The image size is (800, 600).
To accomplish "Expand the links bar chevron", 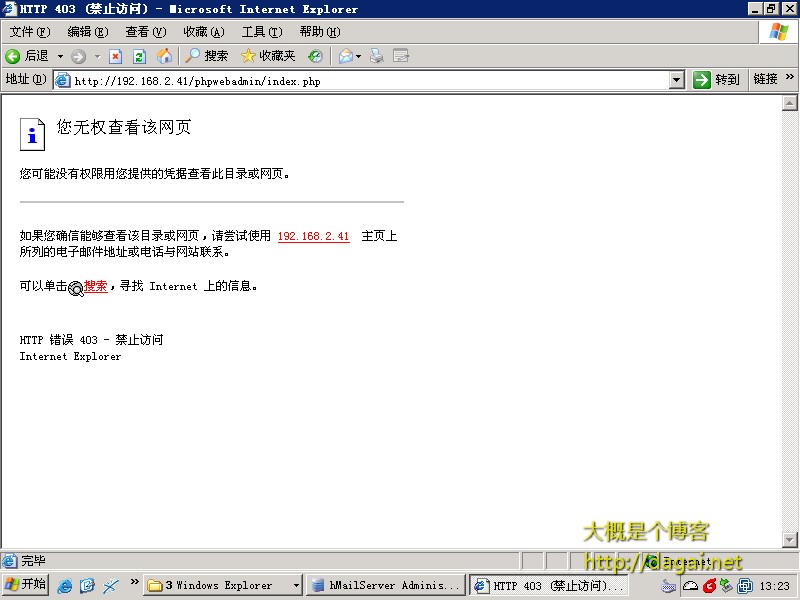I will pyautogui.click(x=790, y=77).
